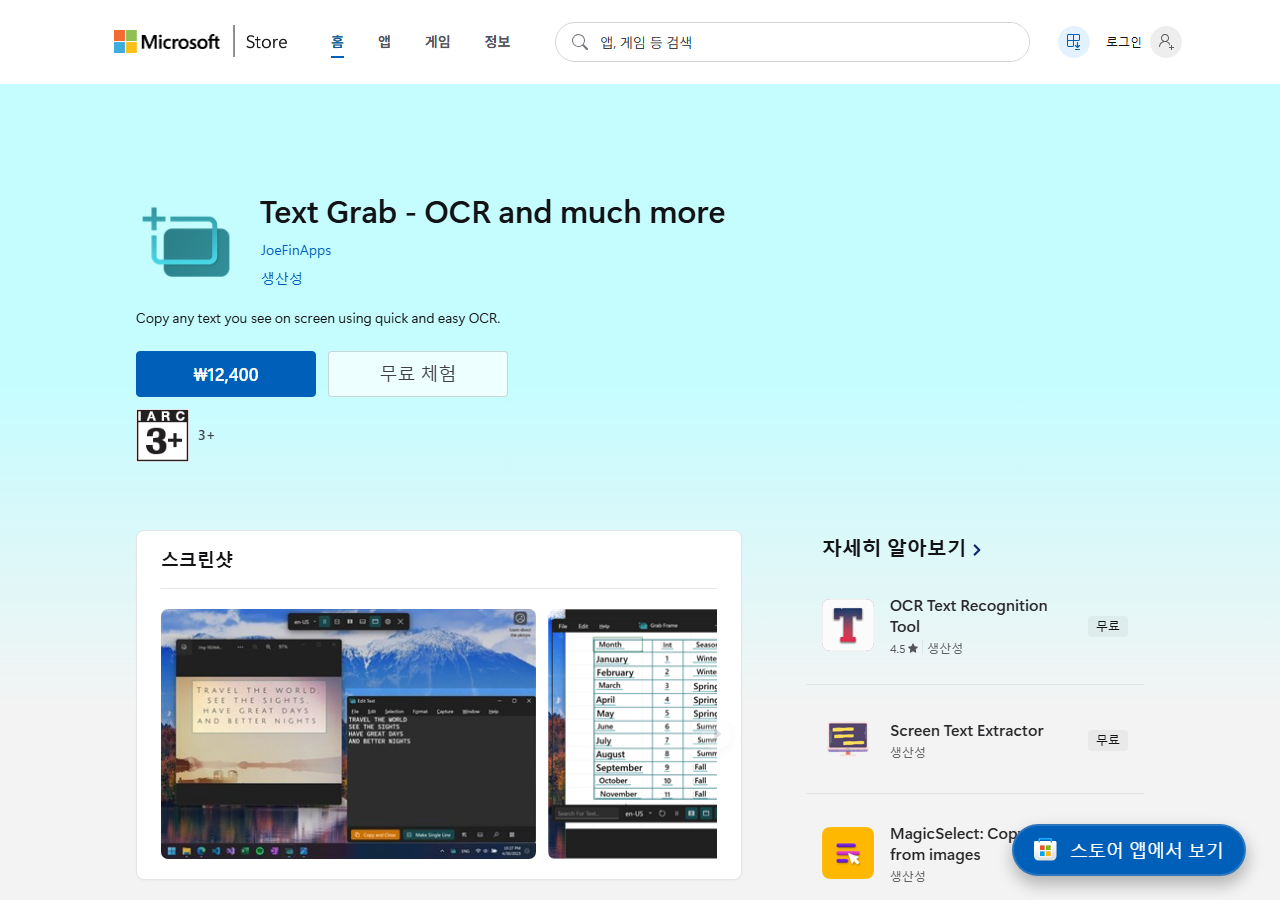Click the 로그인 sign-in link
This screenshot has width=1280, height=900.
click(x=1123, y=42)
